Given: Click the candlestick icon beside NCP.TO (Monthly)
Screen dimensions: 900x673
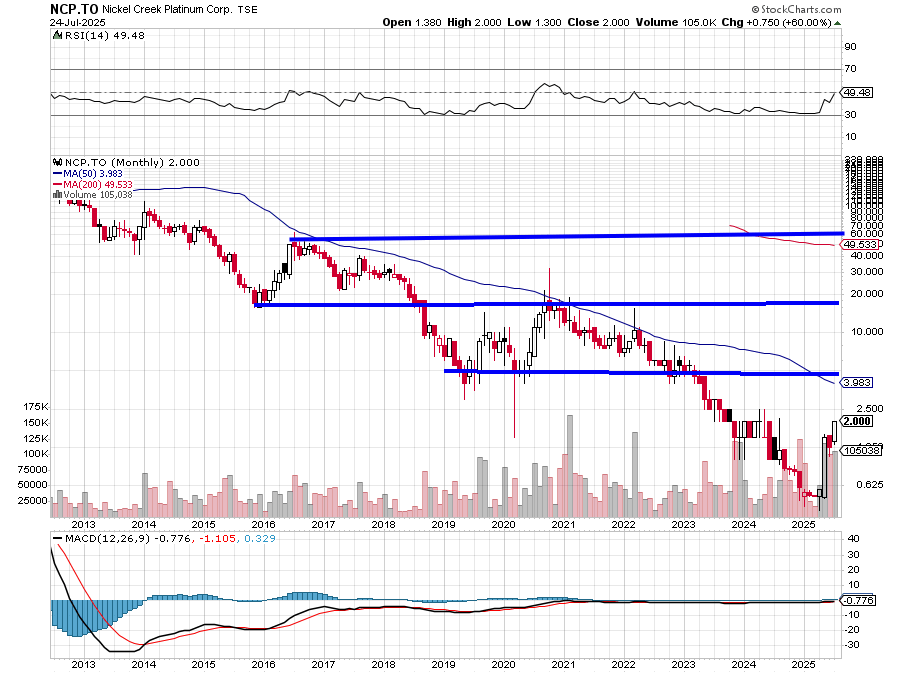Looking at the screenshot, I should 59,163.
